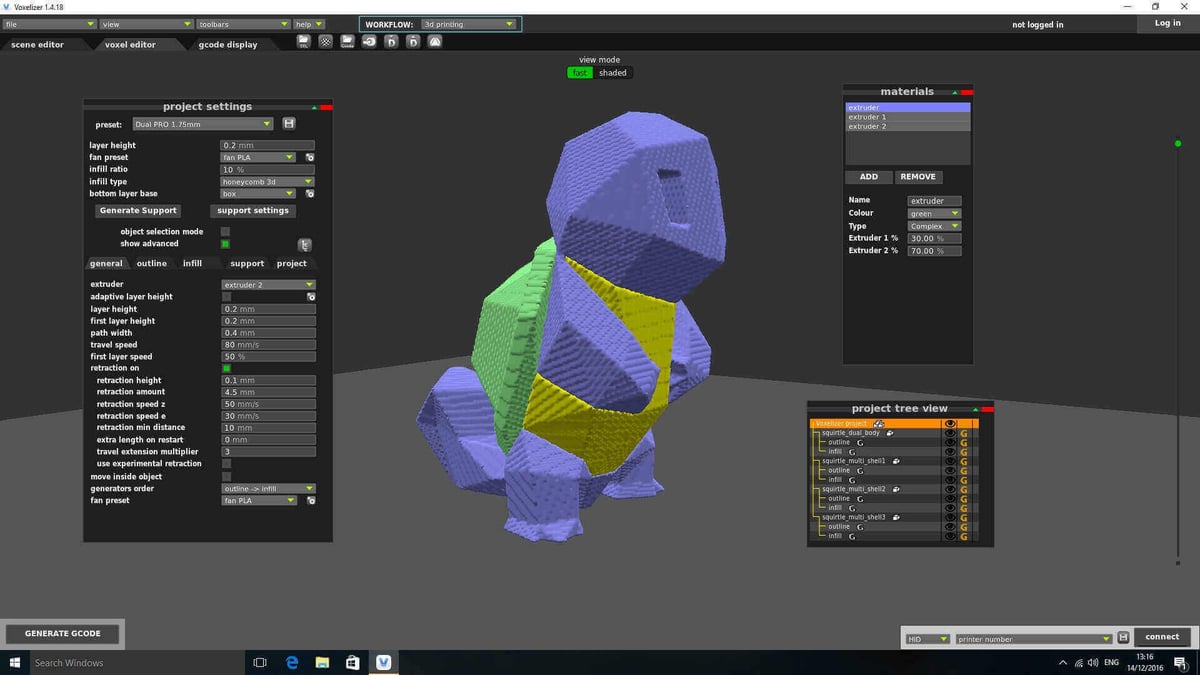Open generators order dropdown
Viewport: 1200px width, 675px height.
coord(269,489)
